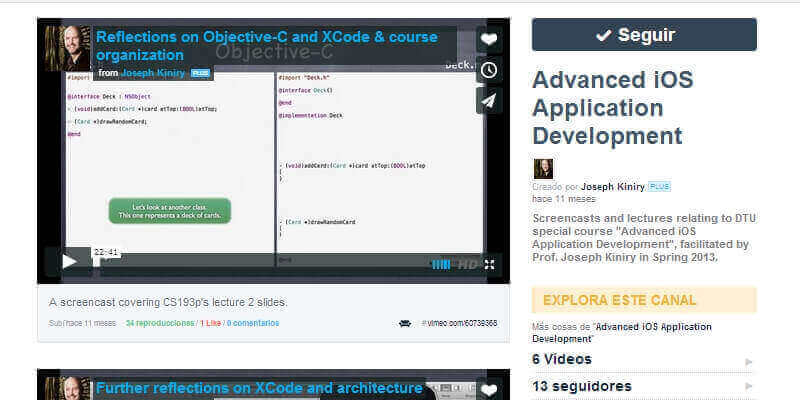Add first video to Watch Later
This screenshot has width=800, height=400.
(488, 70)
